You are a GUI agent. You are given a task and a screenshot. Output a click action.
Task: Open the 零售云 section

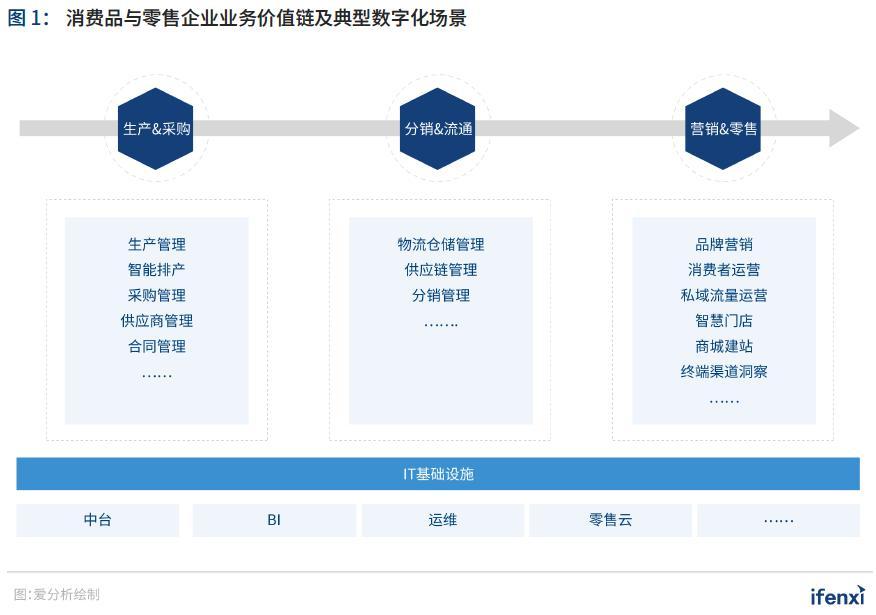(x=611, y=520)
